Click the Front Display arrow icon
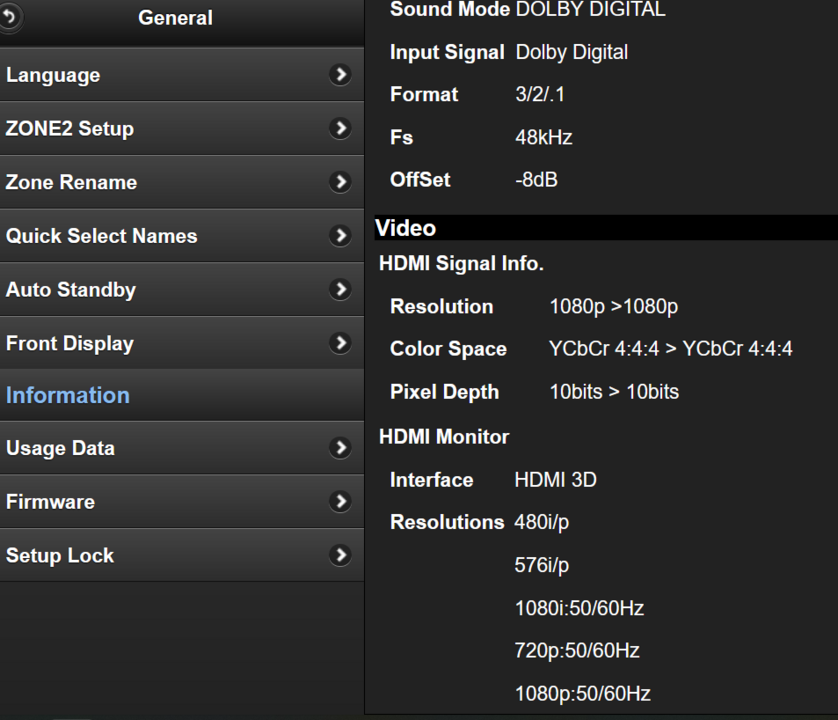The height and width of the screenshot is (720, 838). coord(341,343)
